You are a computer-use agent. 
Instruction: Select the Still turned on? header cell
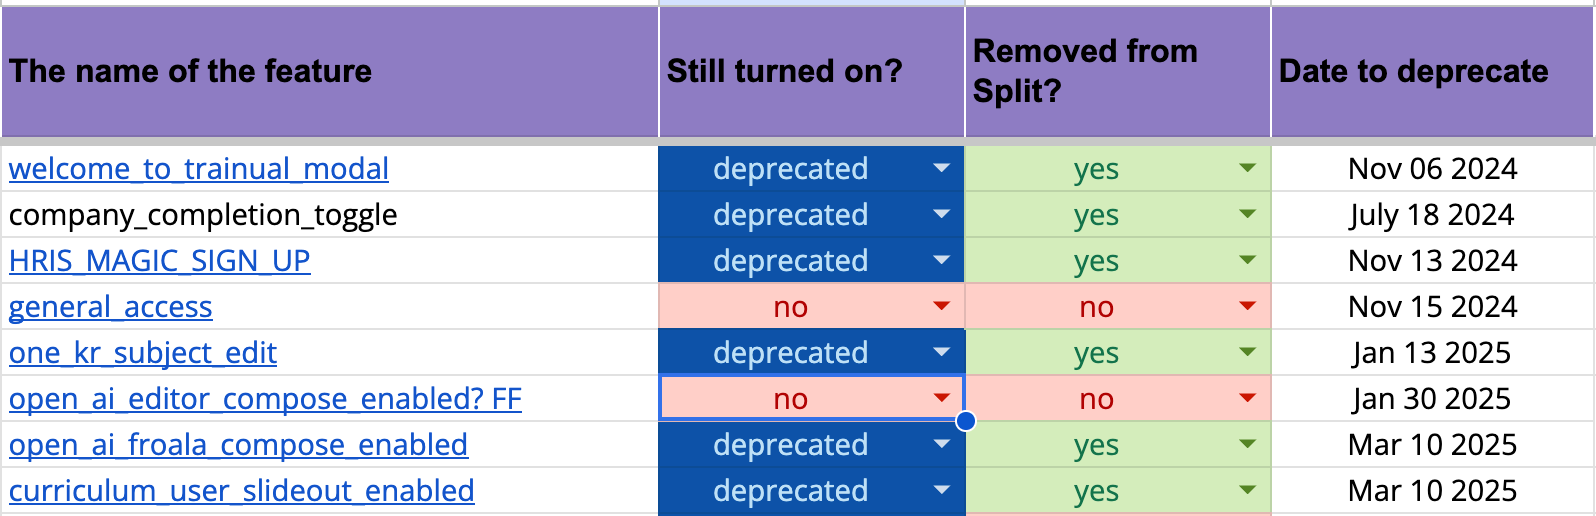[x=811, y=71]
